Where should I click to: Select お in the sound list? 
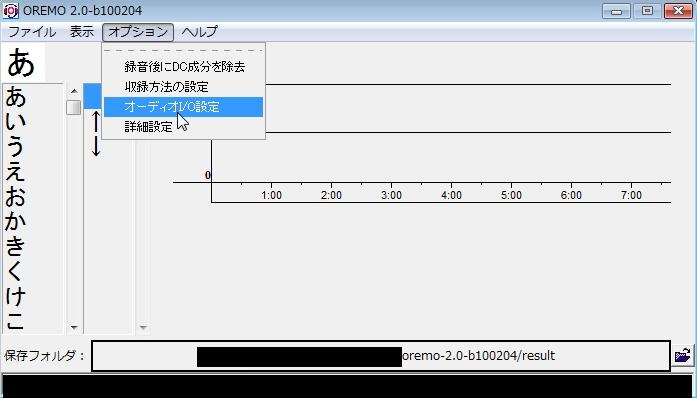point(16,196)
